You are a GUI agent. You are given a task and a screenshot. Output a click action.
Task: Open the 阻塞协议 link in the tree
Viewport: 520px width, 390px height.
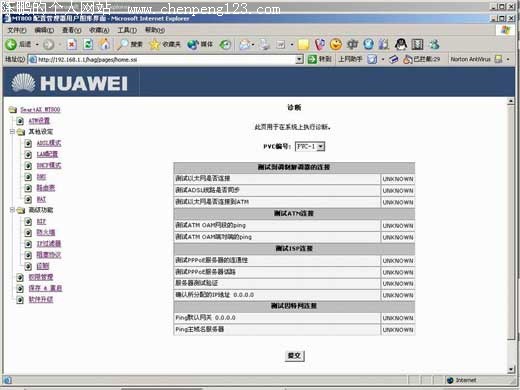point(49,255)
